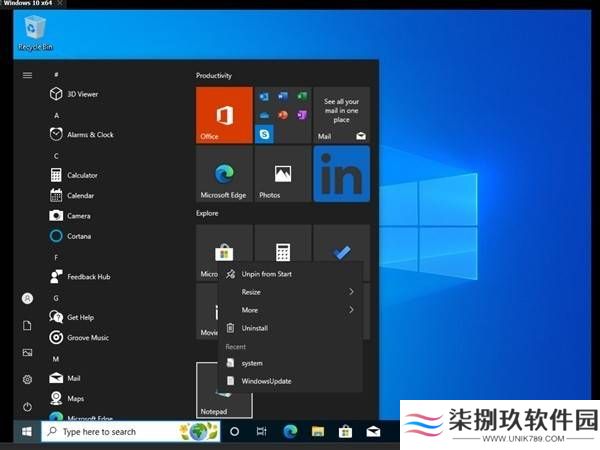This screenshot has height=450, width=600.
Task: Open the Skype tile in Office folder
Action: [264, 134]
